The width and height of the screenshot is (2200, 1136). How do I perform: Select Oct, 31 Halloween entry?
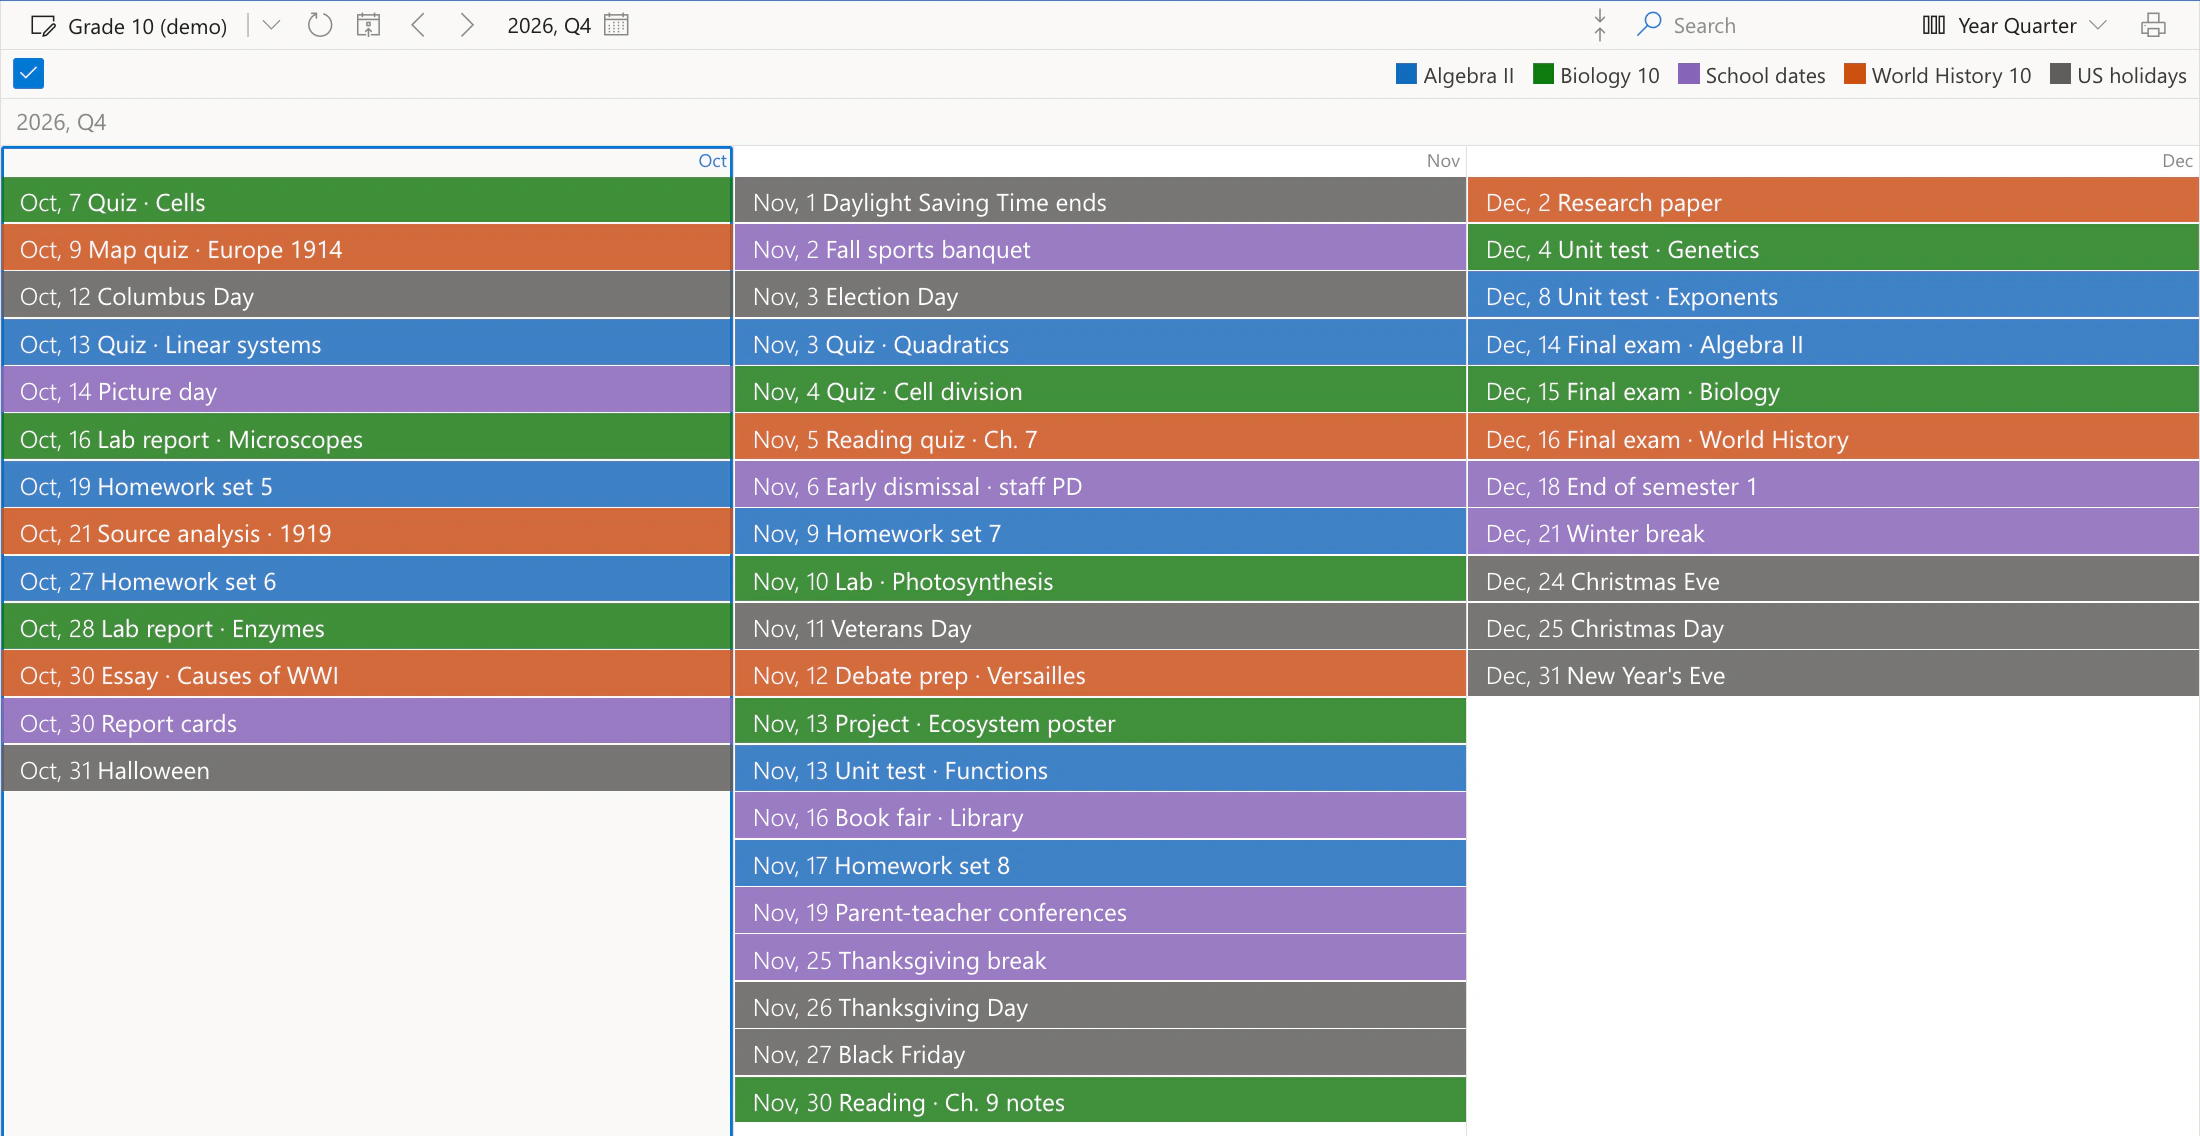tap(367, 769)
